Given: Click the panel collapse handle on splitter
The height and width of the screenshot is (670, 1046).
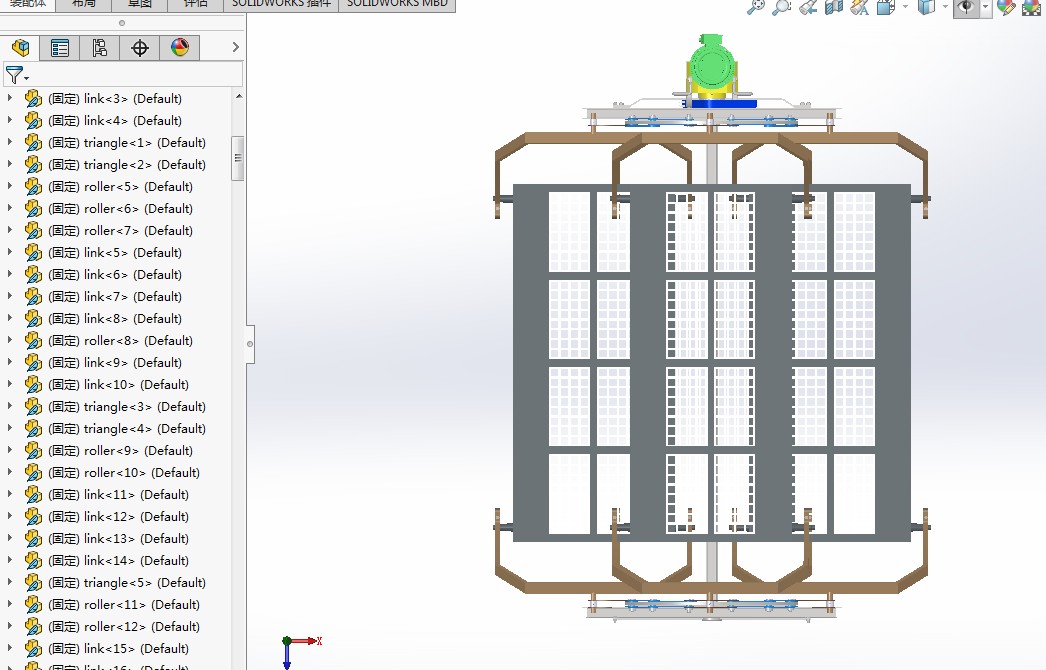Looking at the screenshot, I should pos(250,344).
